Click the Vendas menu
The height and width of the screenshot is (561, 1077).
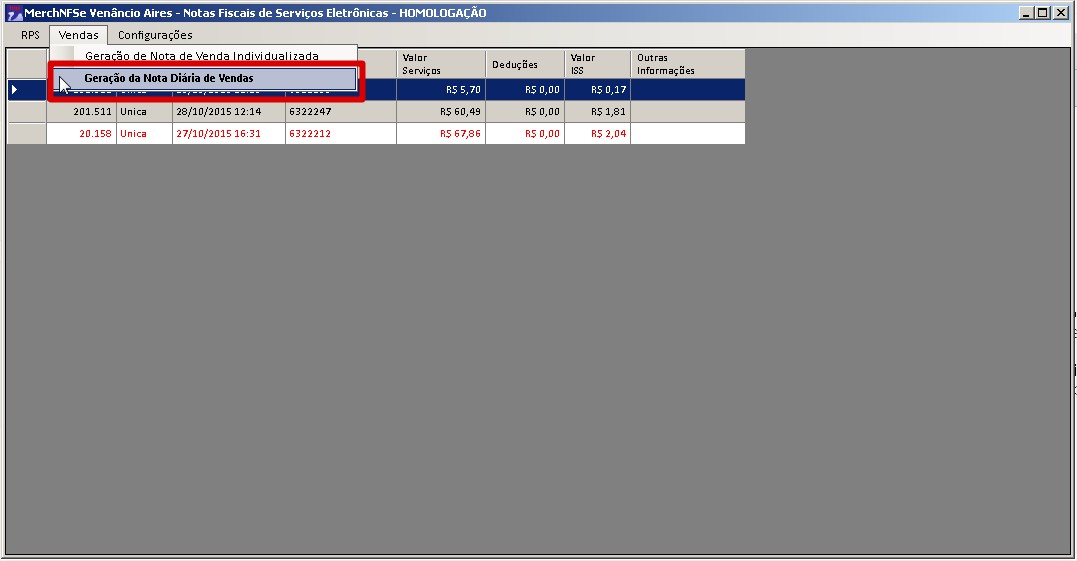coord(78,35)
